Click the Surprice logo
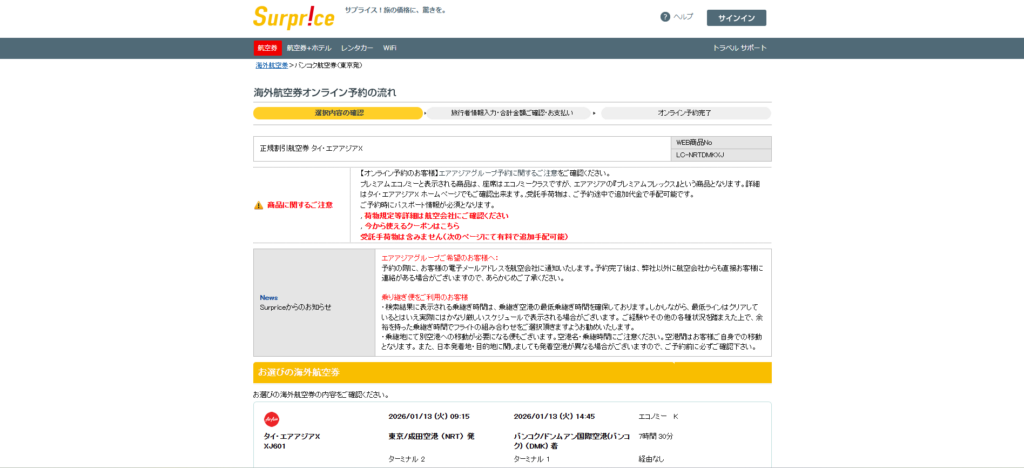Image resolution: width=1024 pixels, height=468 pixels. (293, 17)
